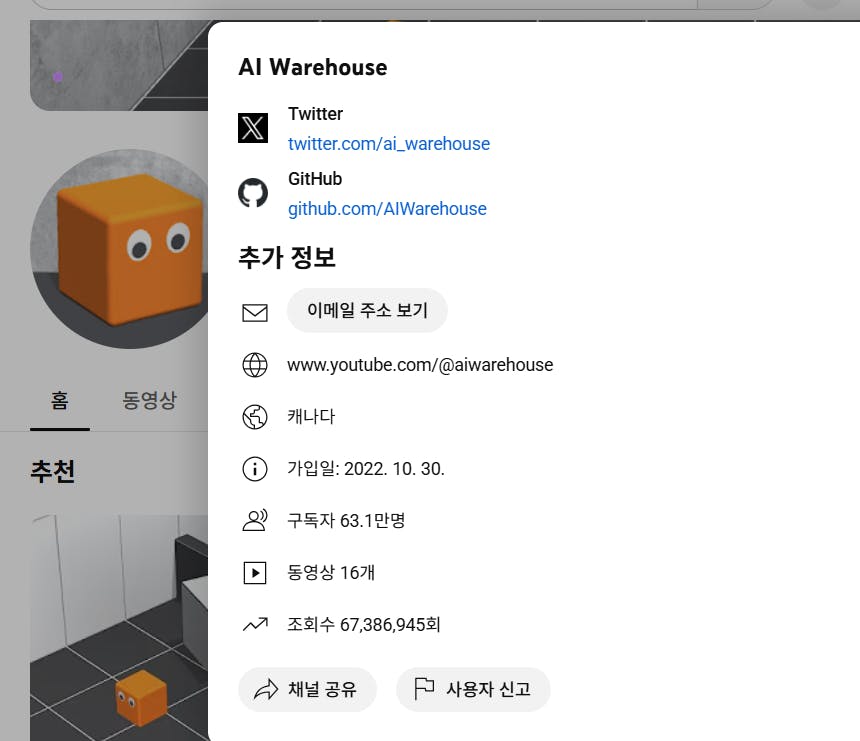Click the info icon beside 가입일
860x741 pixels.
254,469
